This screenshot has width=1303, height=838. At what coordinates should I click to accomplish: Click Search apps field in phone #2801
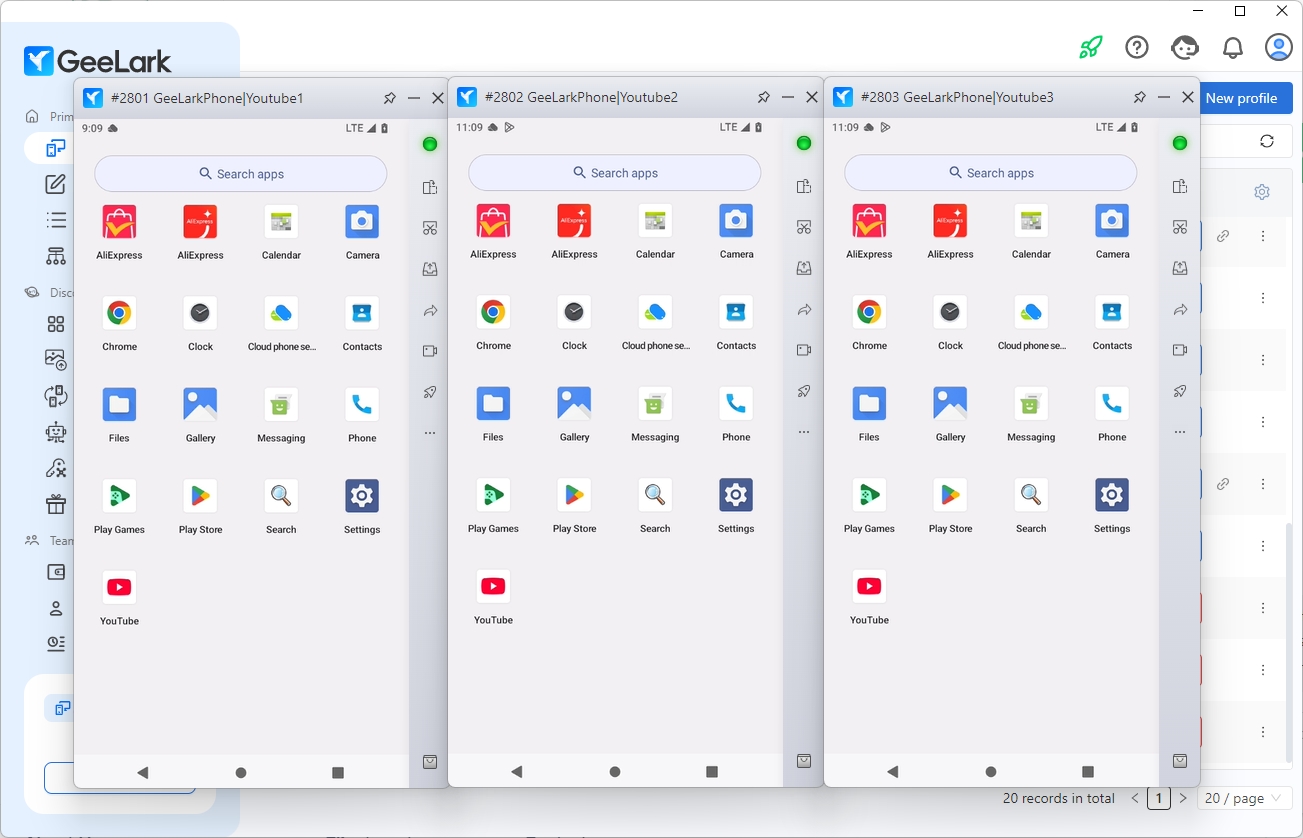point(240,174)
